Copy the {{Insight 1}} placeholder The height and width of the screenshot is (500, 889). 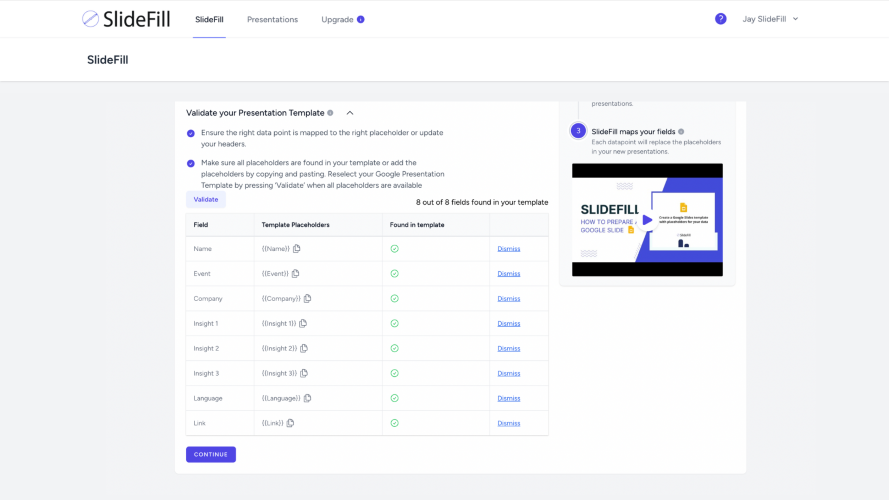coord(303,323)
